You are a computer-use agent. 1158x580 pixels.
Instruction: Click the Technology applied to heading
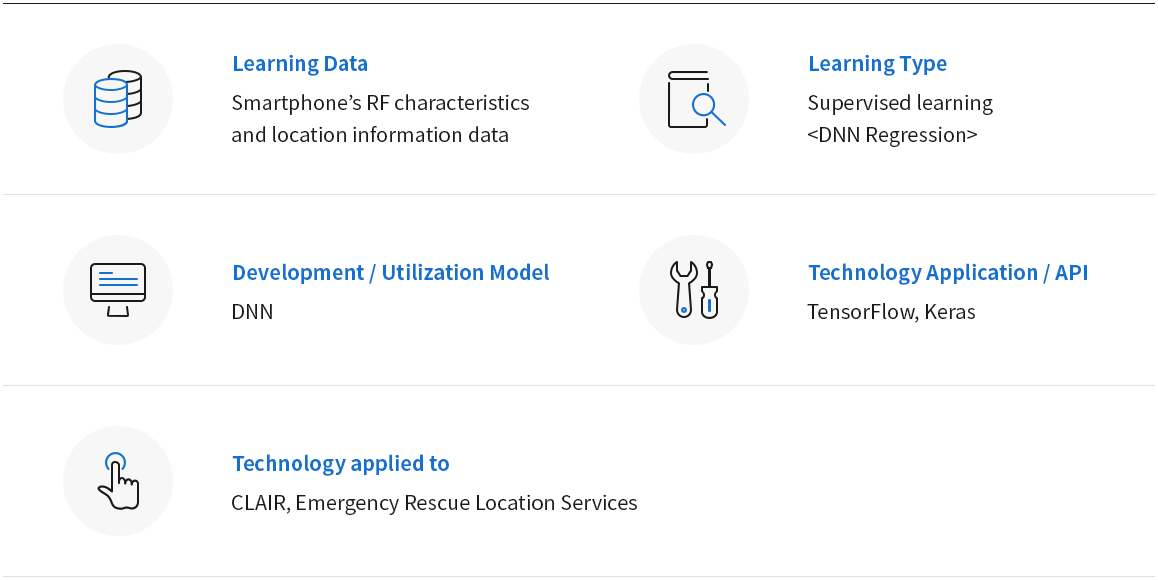point(340,463)
